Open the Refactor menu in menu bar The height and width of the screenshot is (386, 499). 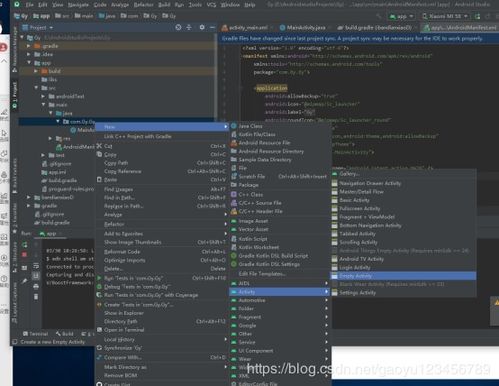[x=144, y=5]
